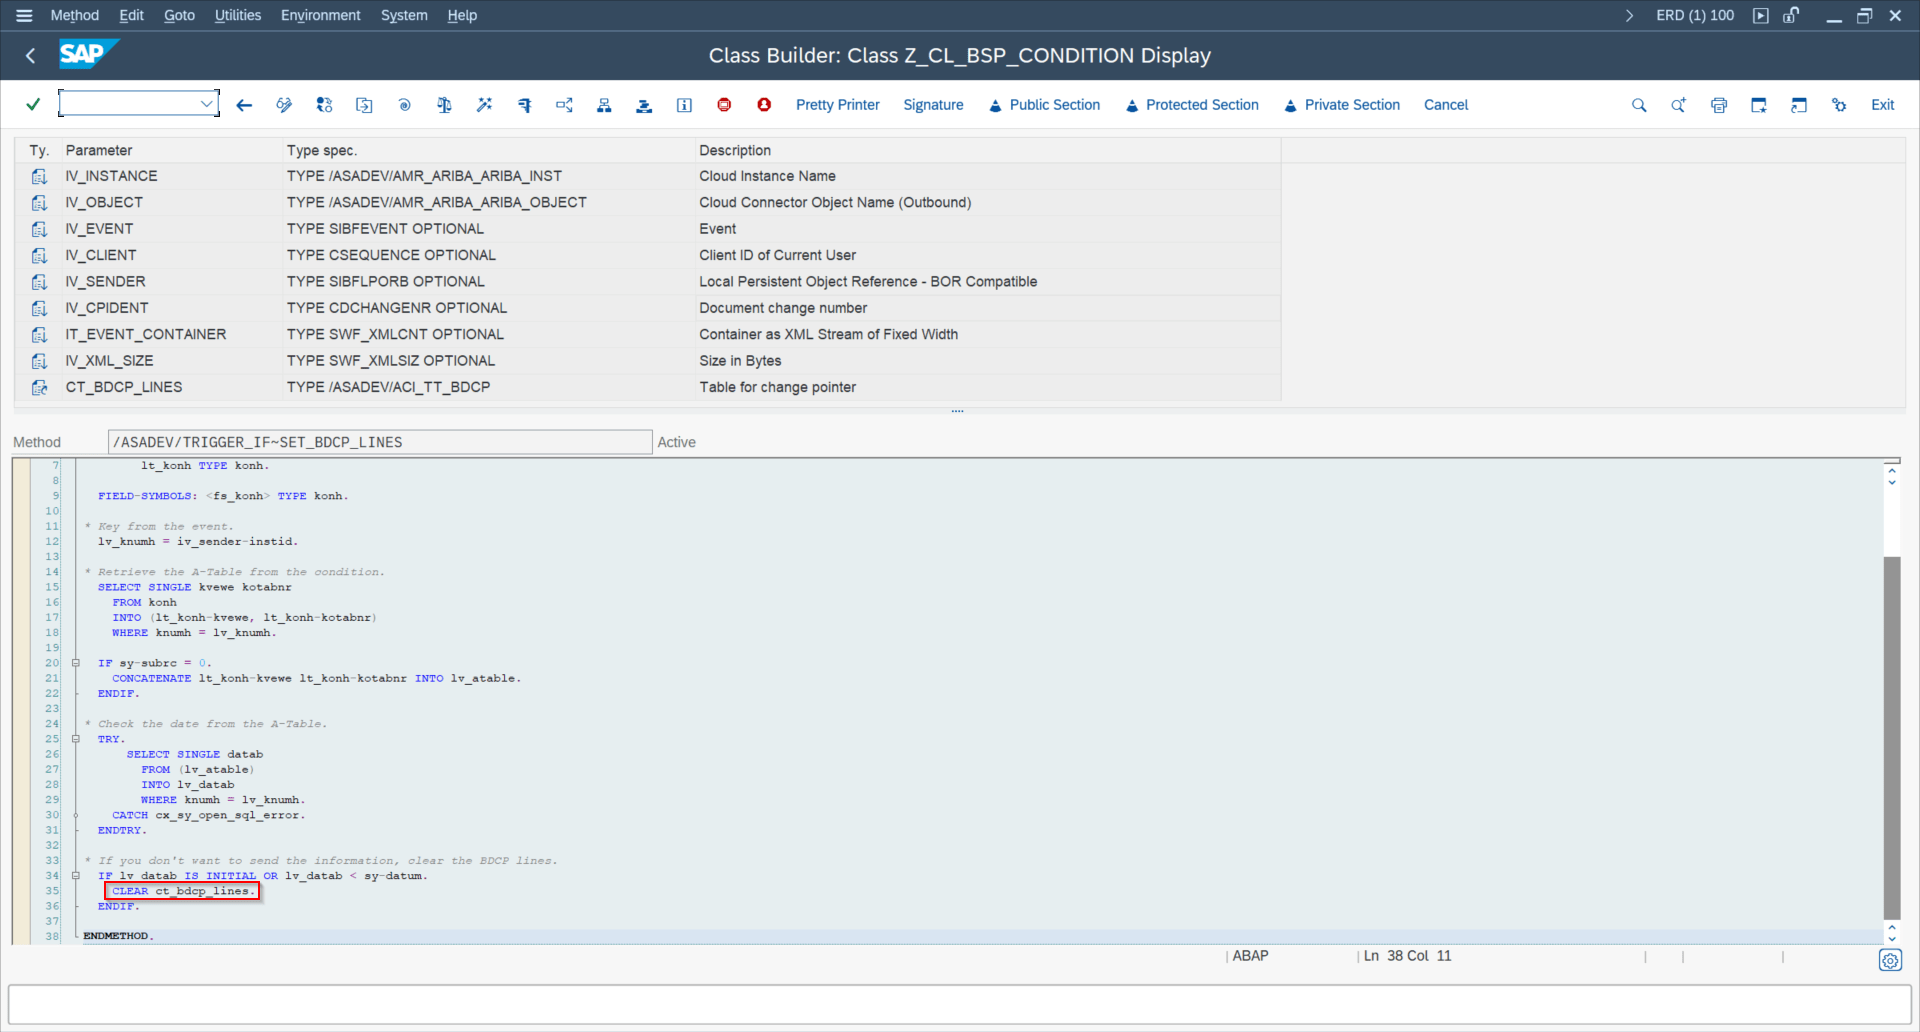This screenshot has height=1032, width=1920.
Task: Open the Utilities menu
Action: (238, 15)
